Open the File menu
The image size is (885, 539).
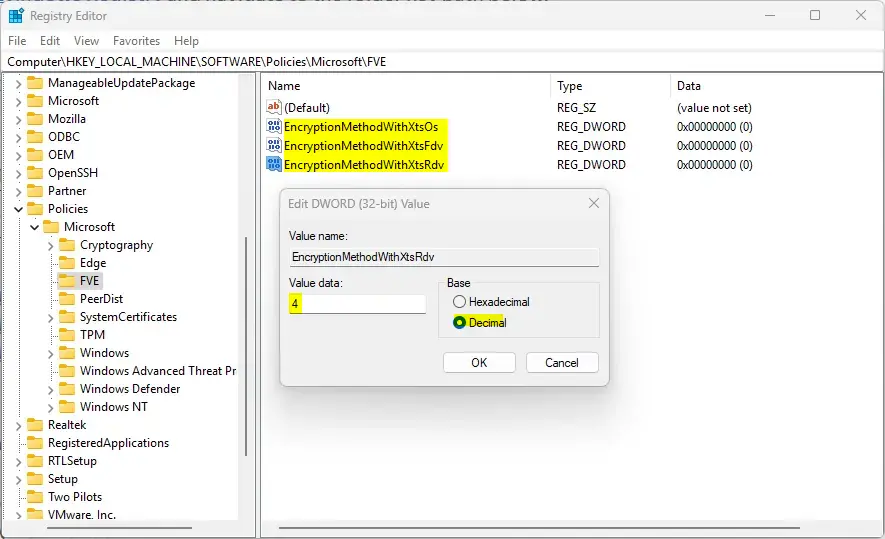pos(17,41)
